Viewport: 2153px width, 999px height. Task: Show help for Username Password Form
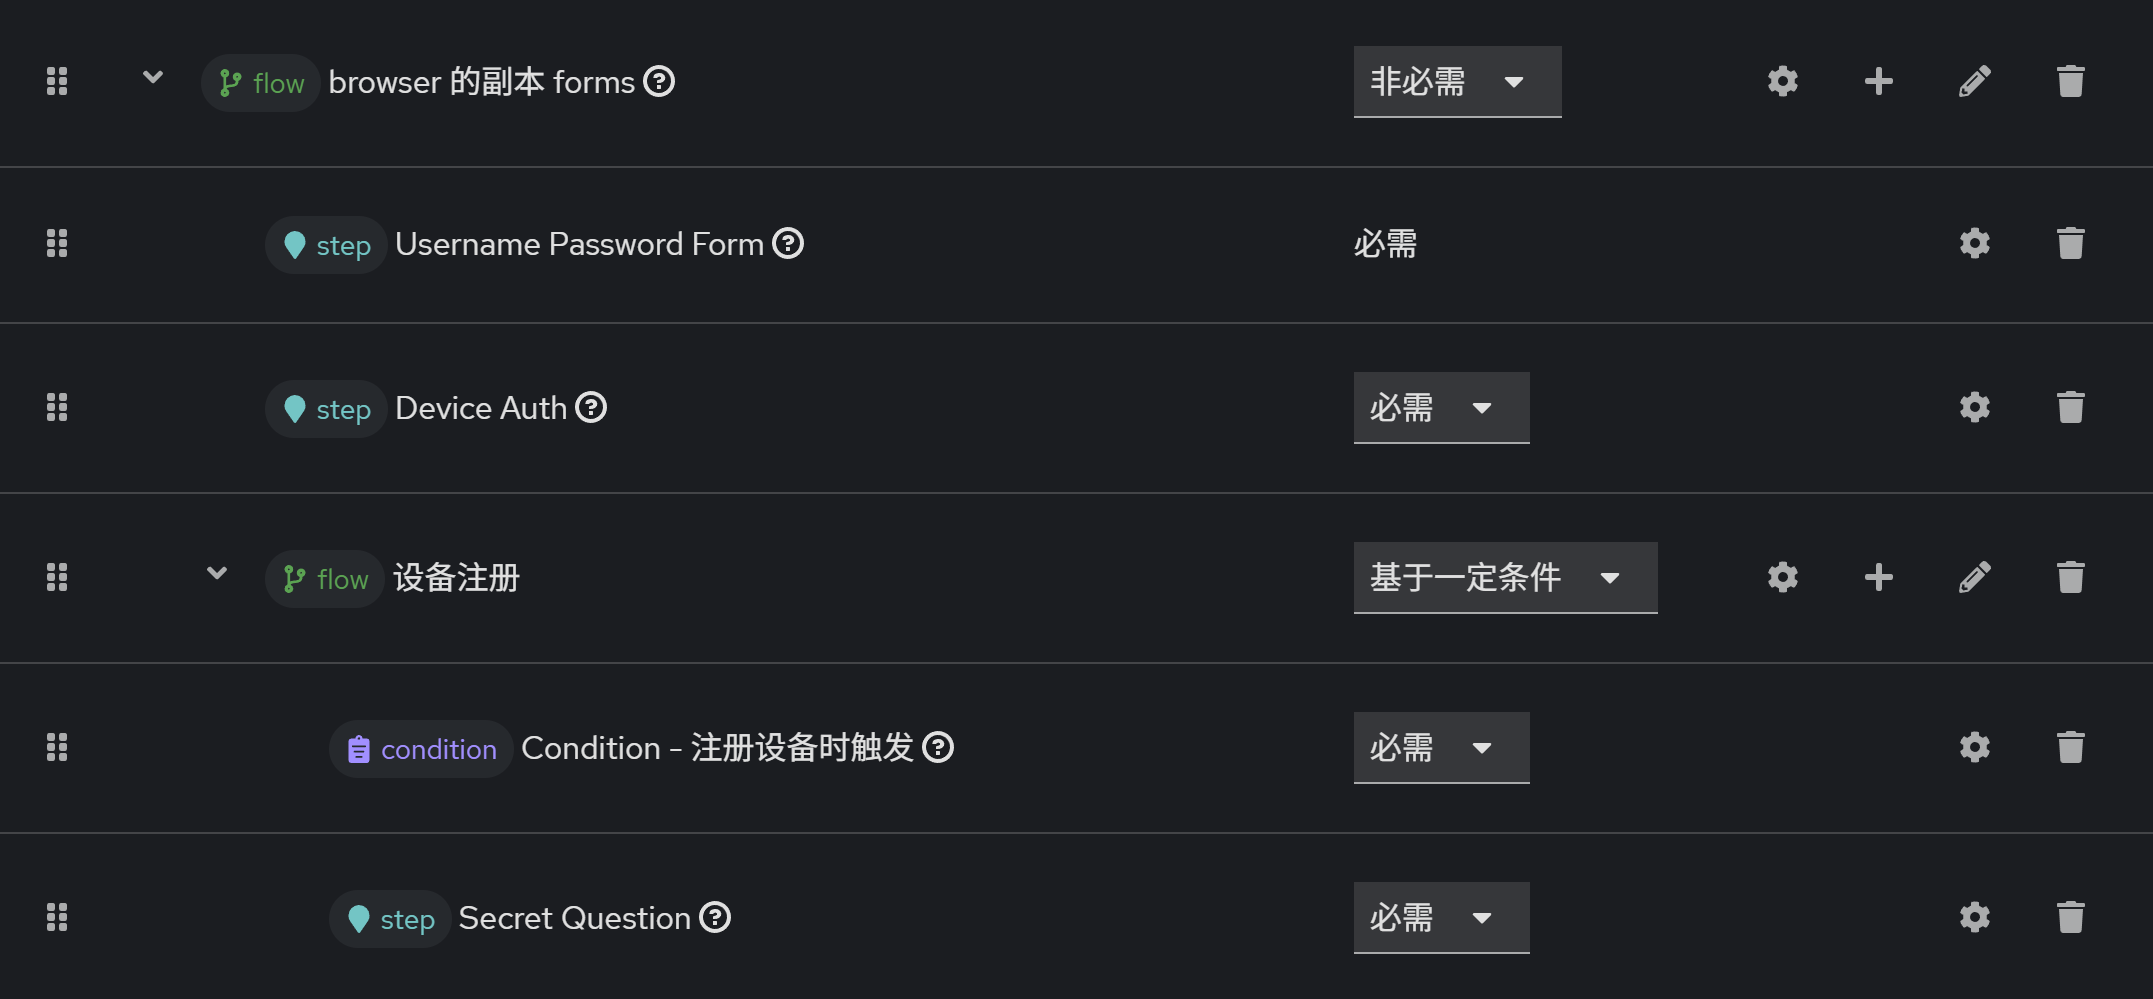pos(788,243)
